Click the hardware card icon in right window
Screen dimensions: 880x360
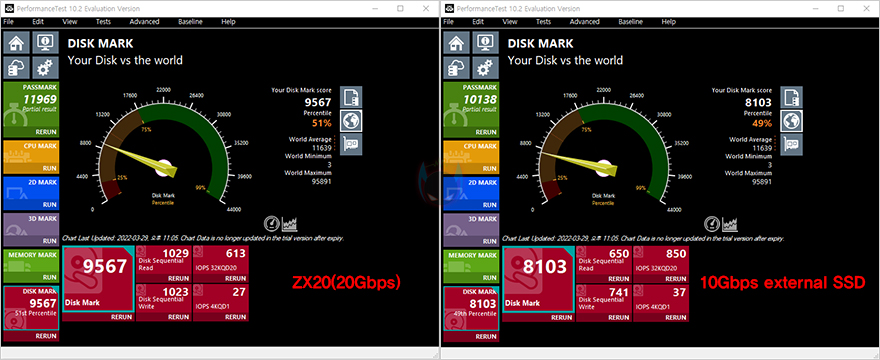[791, 144]
